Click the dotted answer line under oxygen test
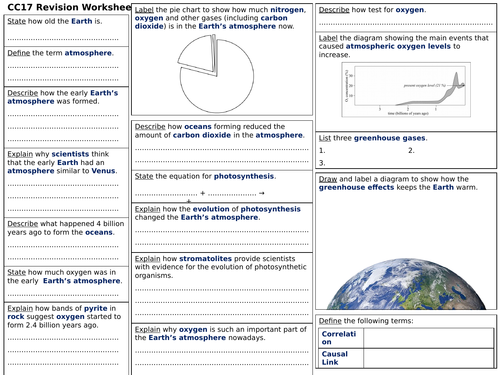 tap(406, 24)
